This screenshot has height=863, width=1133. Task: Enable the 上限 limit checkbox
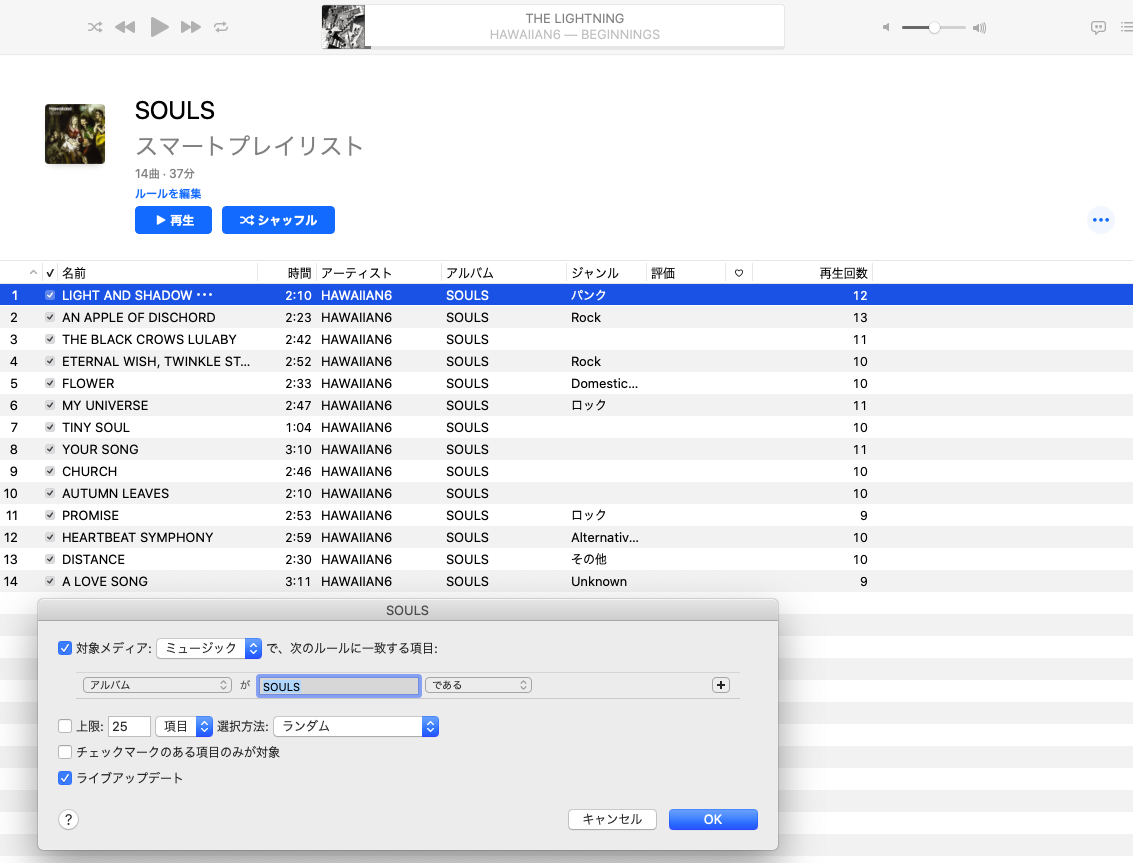(x=66, y=726)
